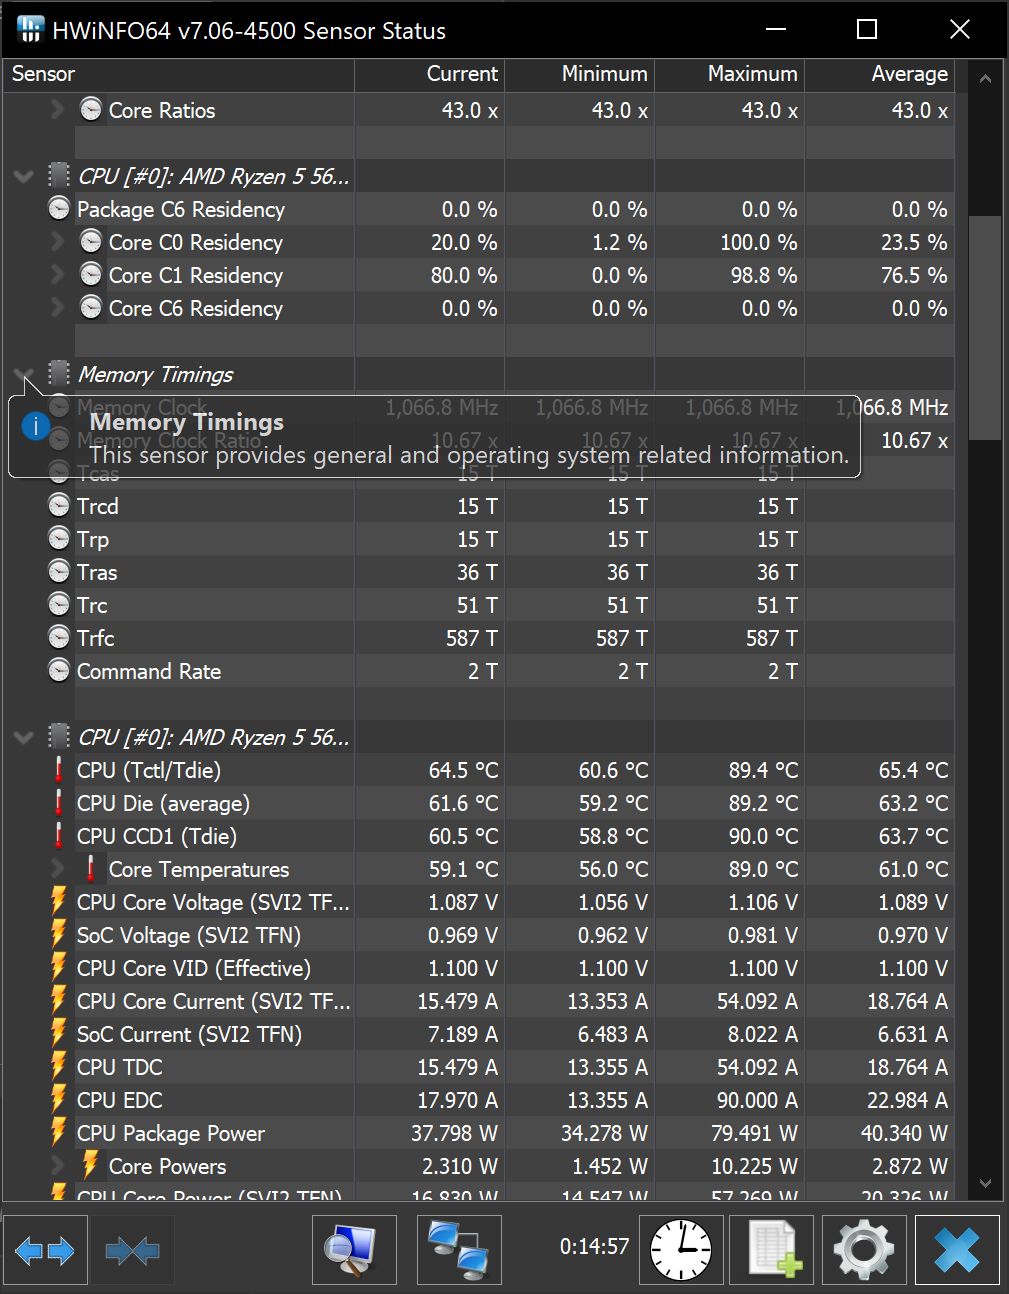Viewport: 1009px width, 1294px height.
Task: Click the CPU EDC lightning bolt icon
Action: click(x=59, y=1100)
